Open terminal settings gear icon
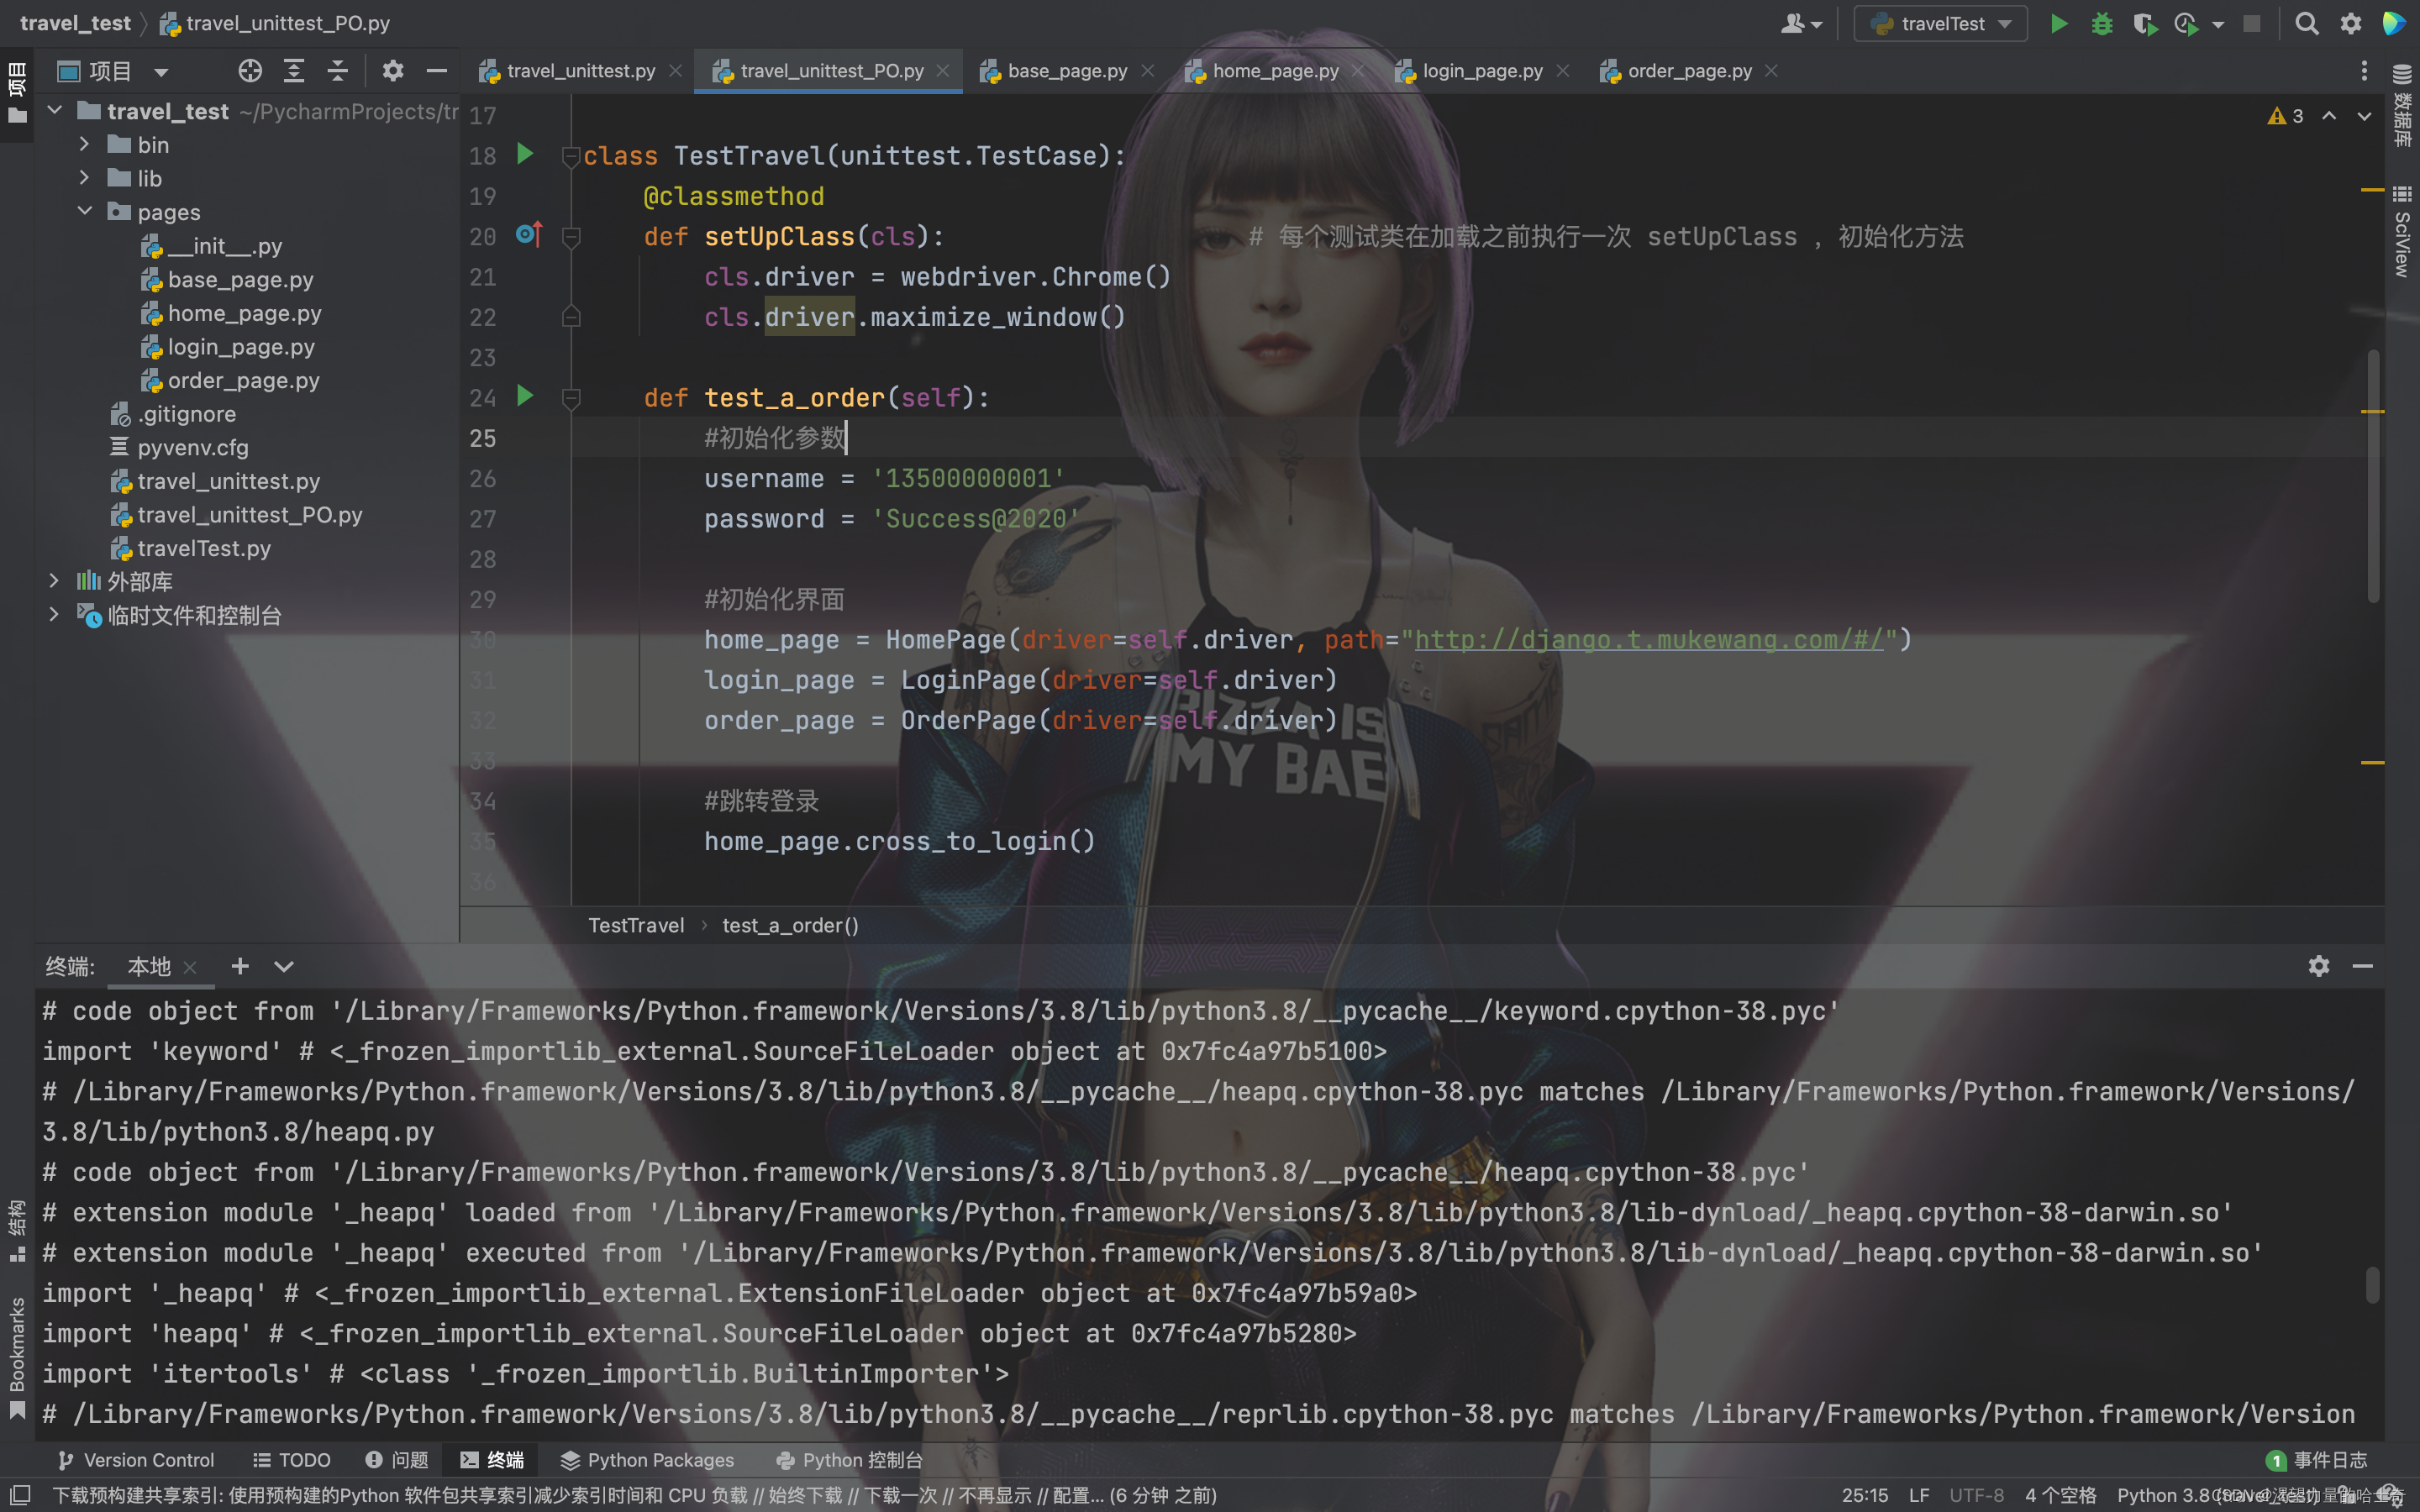This screenshot has width=2420, height=1512. click(x=2318, y=966)
